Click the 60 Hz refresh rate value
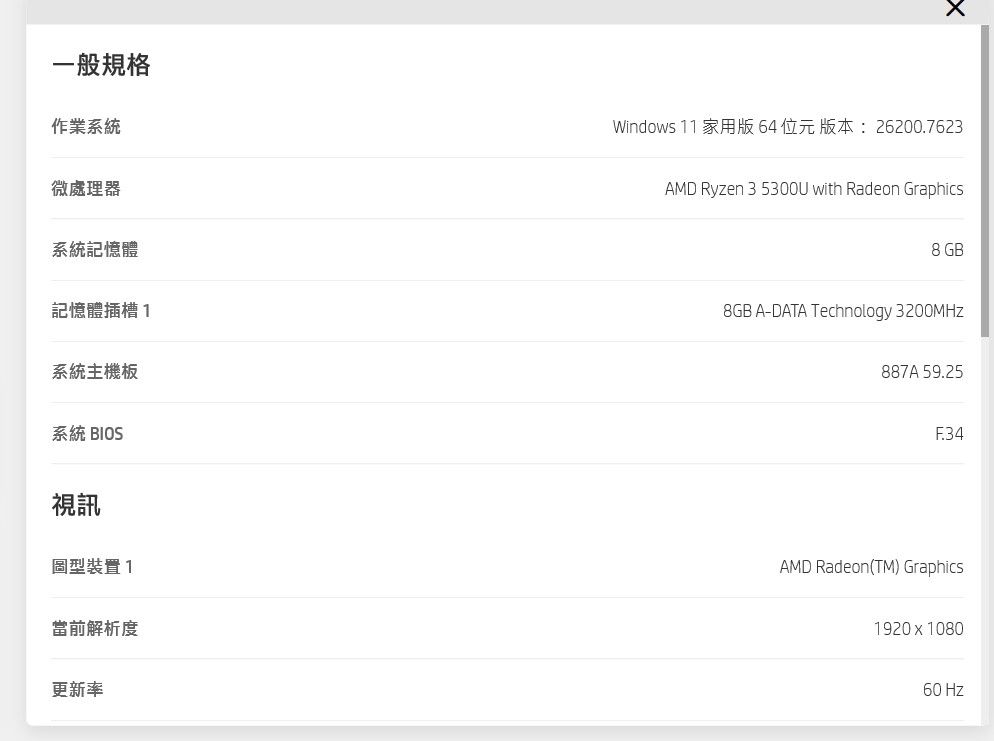 pos(943,690)
